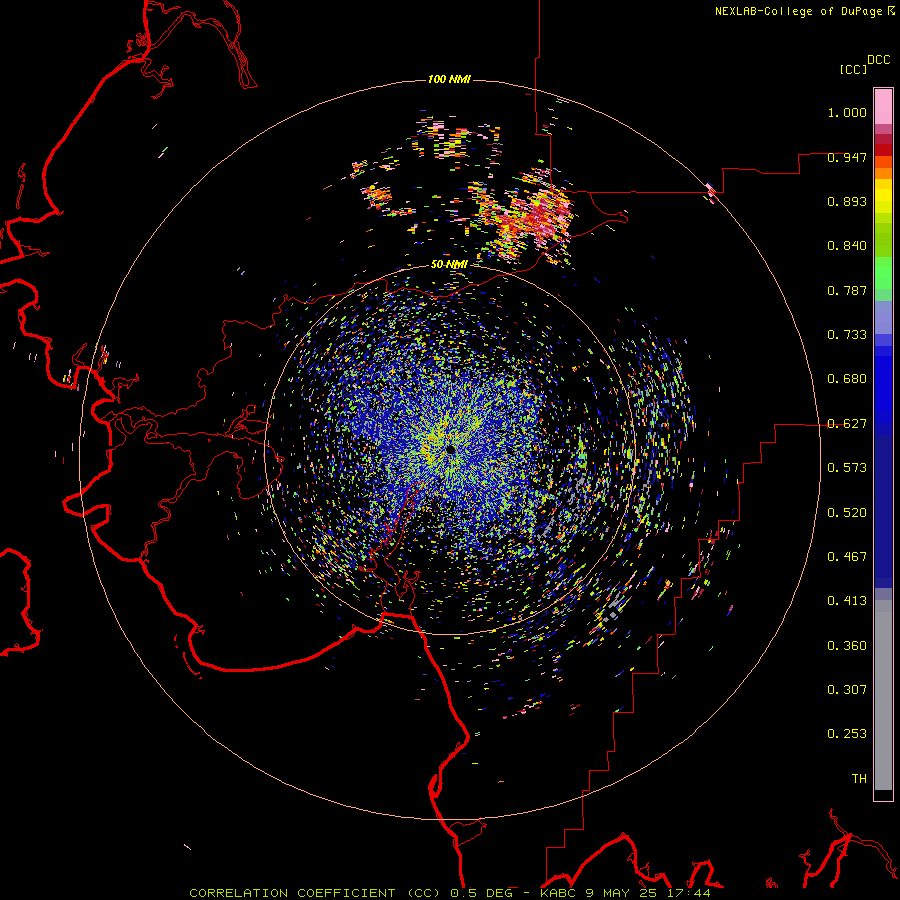
Task: Click the 0.520 scale value
Action: click(847, 513)
